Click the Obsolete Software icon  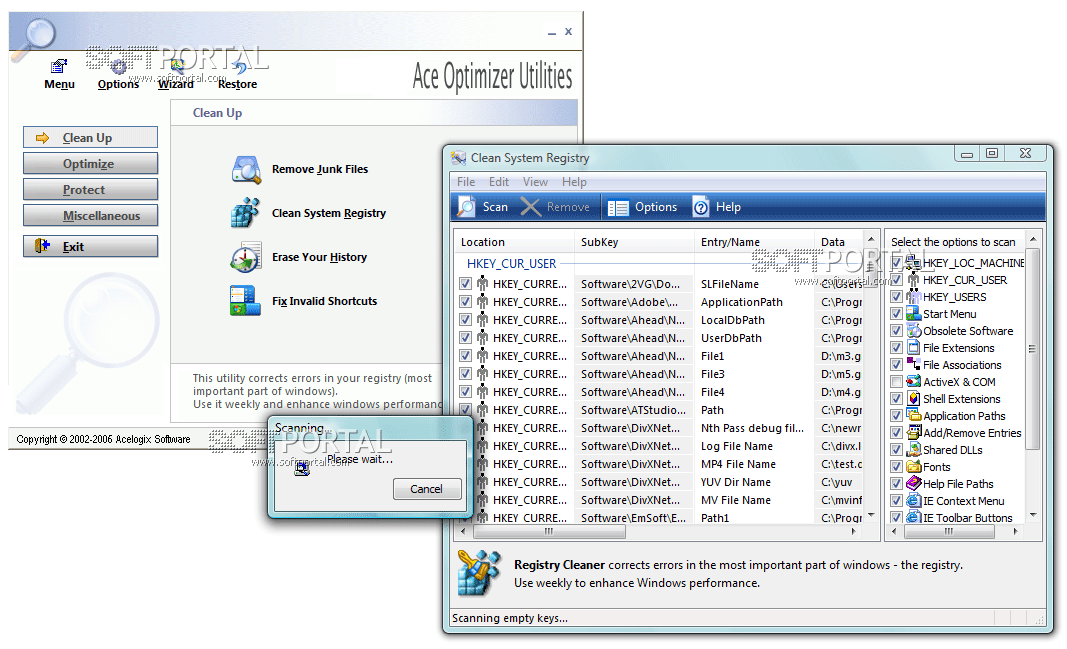click(913, 331)
